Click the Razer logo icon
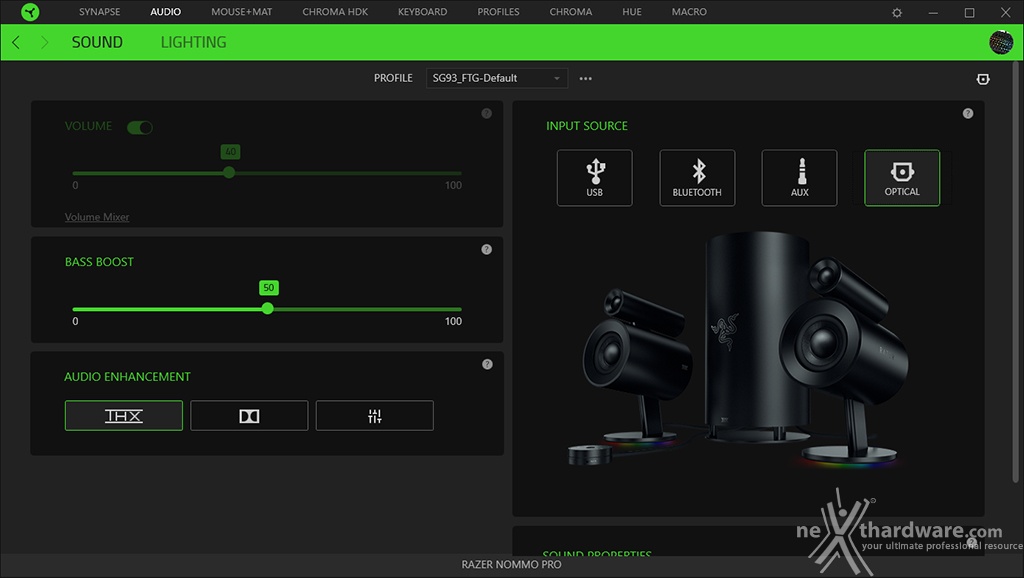This screenshot has height=578, width=1024. pyautogui.click(x=30, y=12)
